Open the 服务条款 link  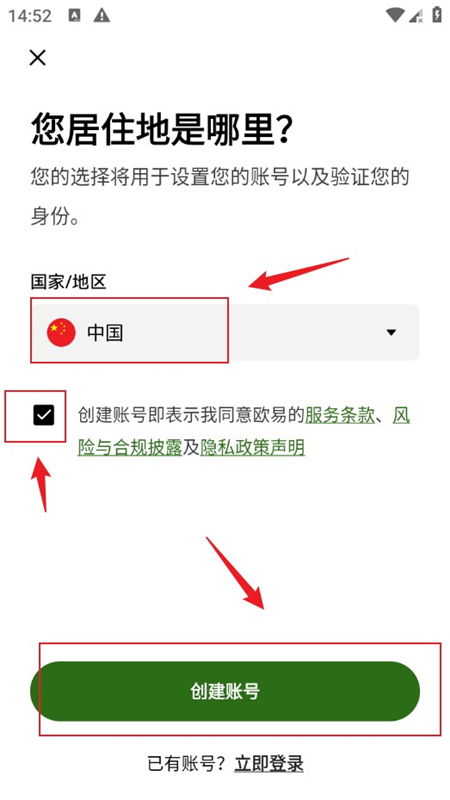(x=340, y=416)
